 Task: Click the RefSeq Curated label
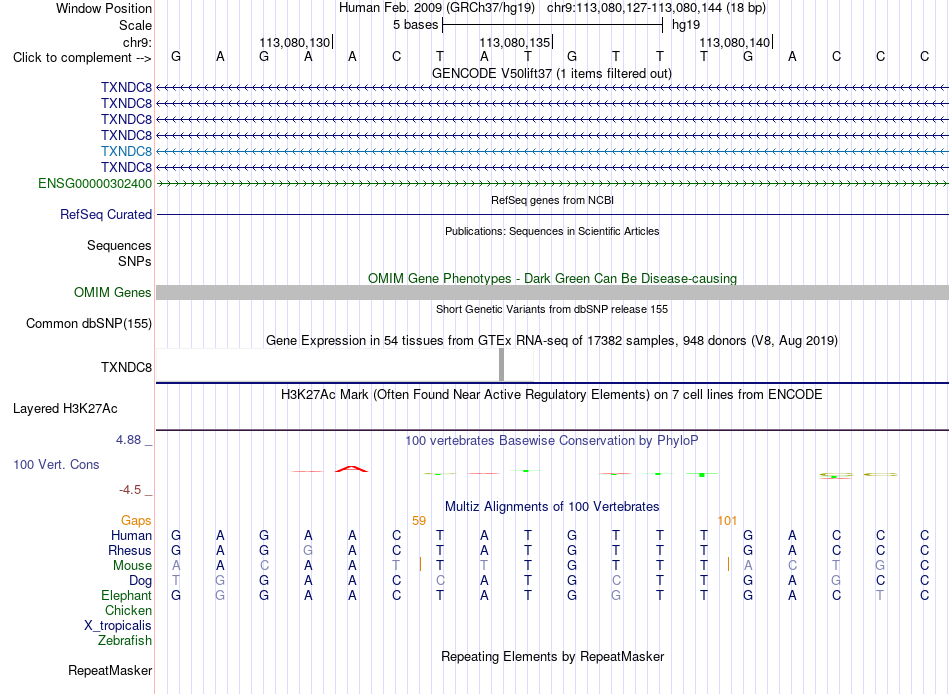pos(106,215)
